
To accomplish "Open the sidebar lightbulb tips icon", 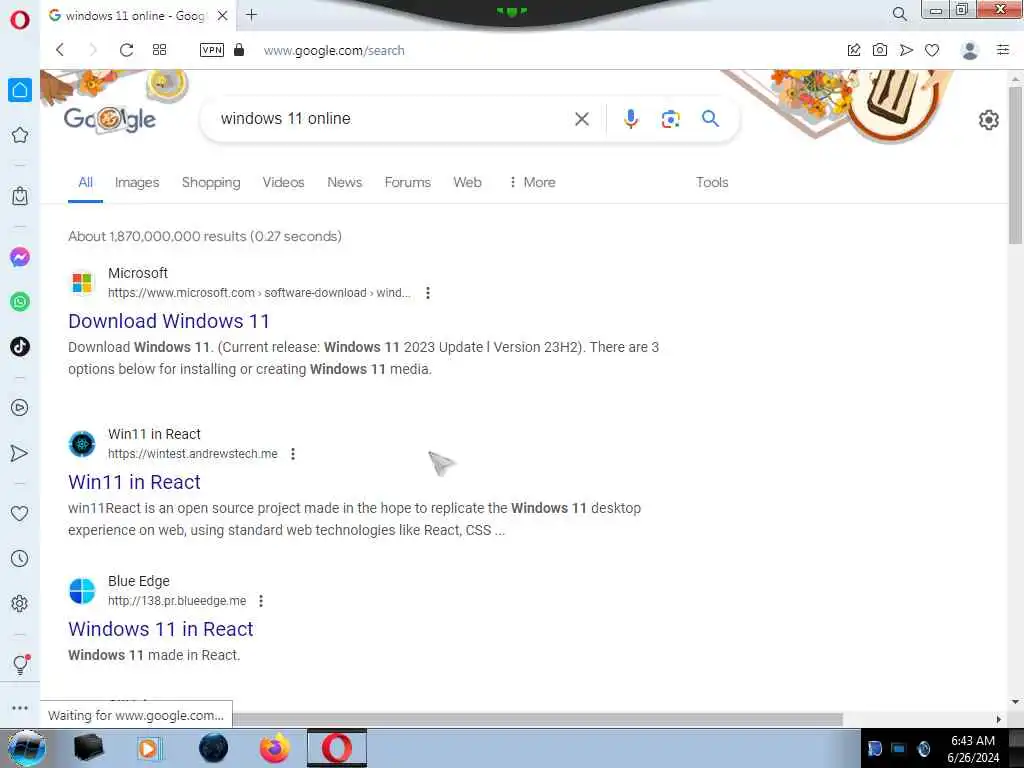I will coord(20,665).
